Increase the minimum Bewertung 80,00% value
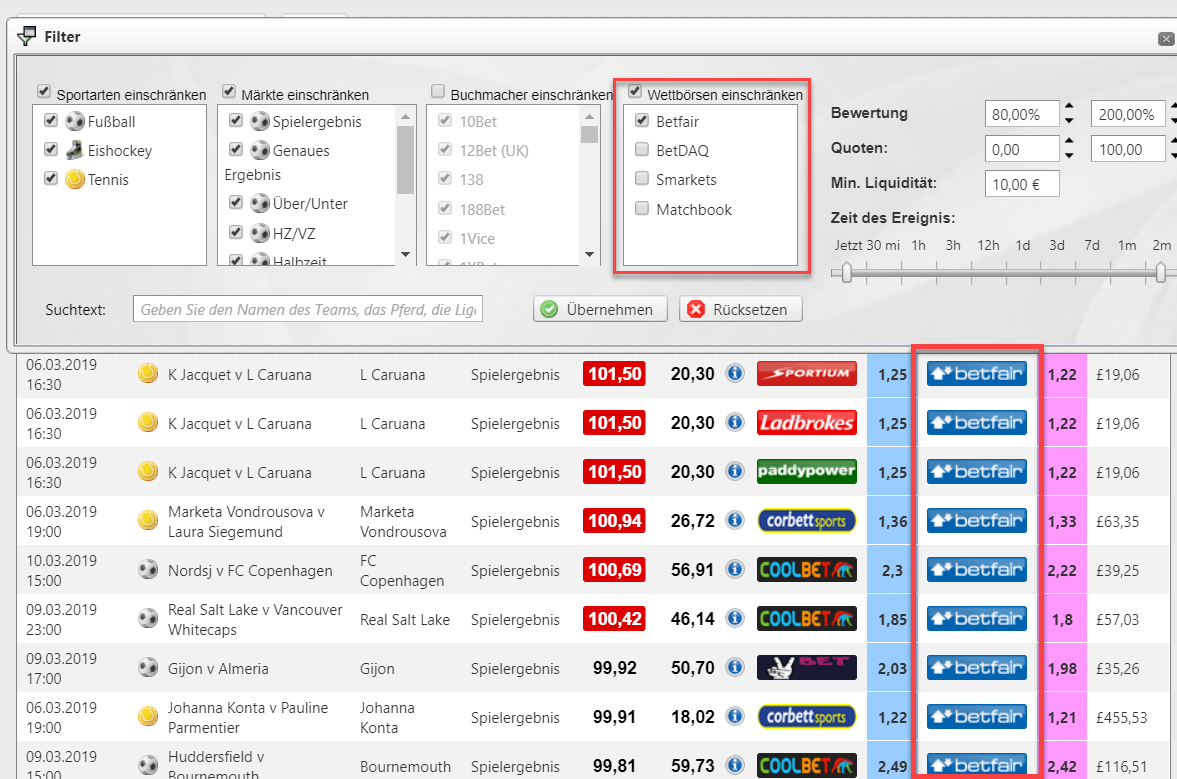 pyautogui.click(x=1069, y=107)
